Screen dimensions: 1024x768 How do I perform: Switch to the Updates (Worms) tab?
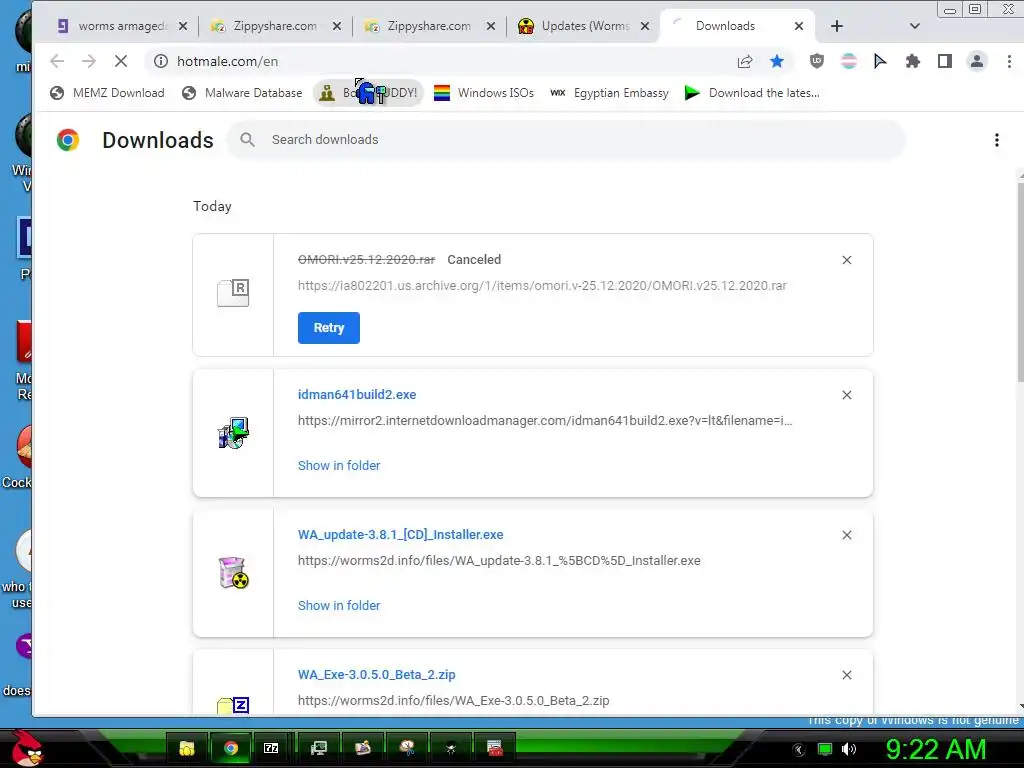point(573,26)
